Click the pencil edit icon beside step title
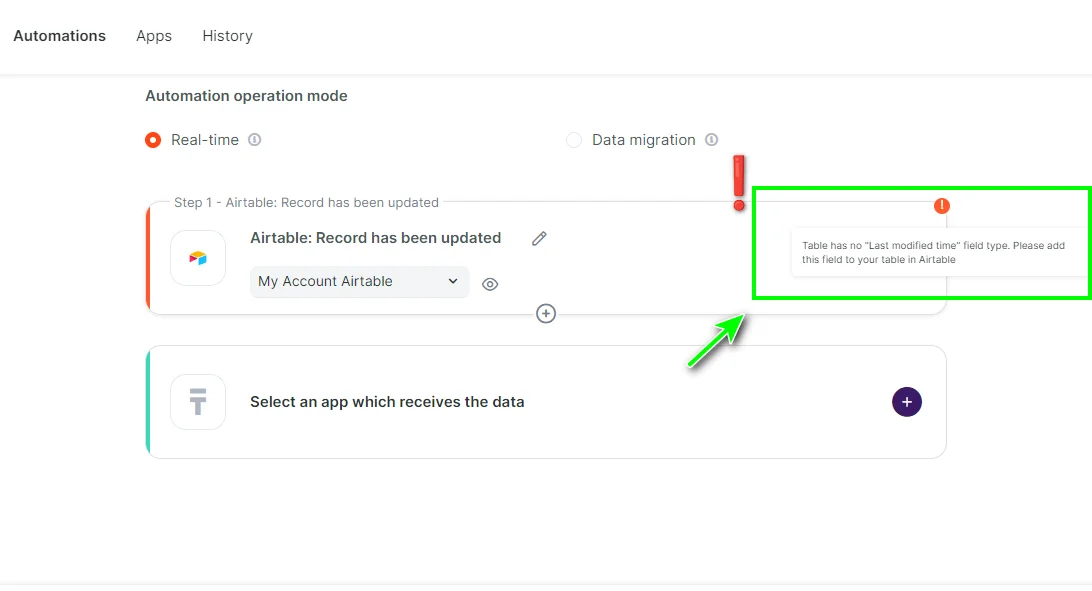1092x591 pixels. [539, 238]
